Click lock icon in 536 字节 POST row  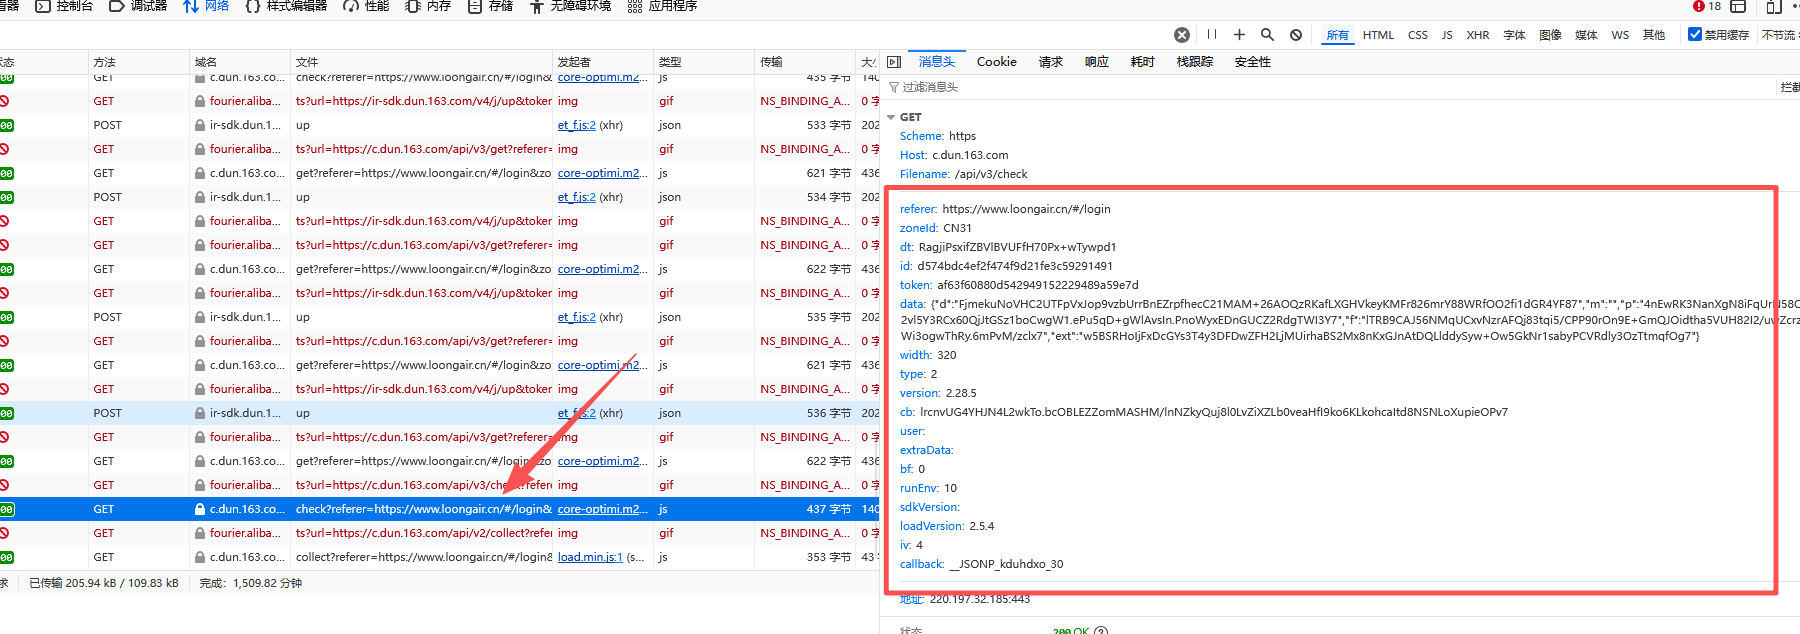click(200, 413)
